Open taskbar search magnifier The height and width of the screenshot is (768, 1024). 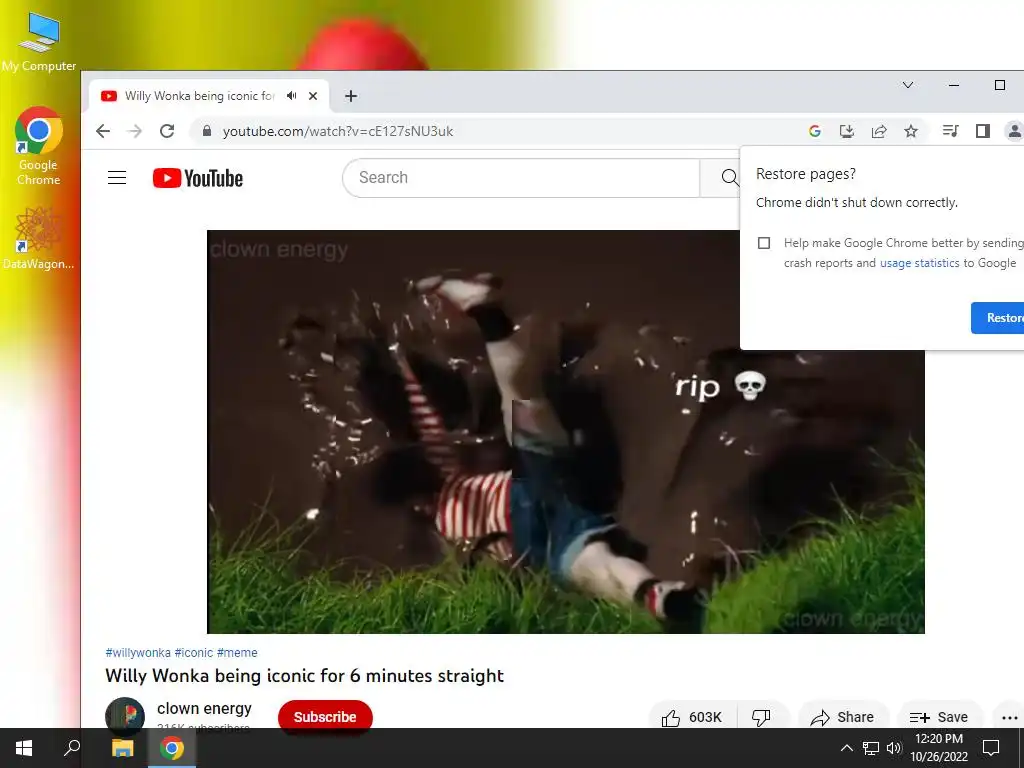pyautogui.click(x=72, y=748)
